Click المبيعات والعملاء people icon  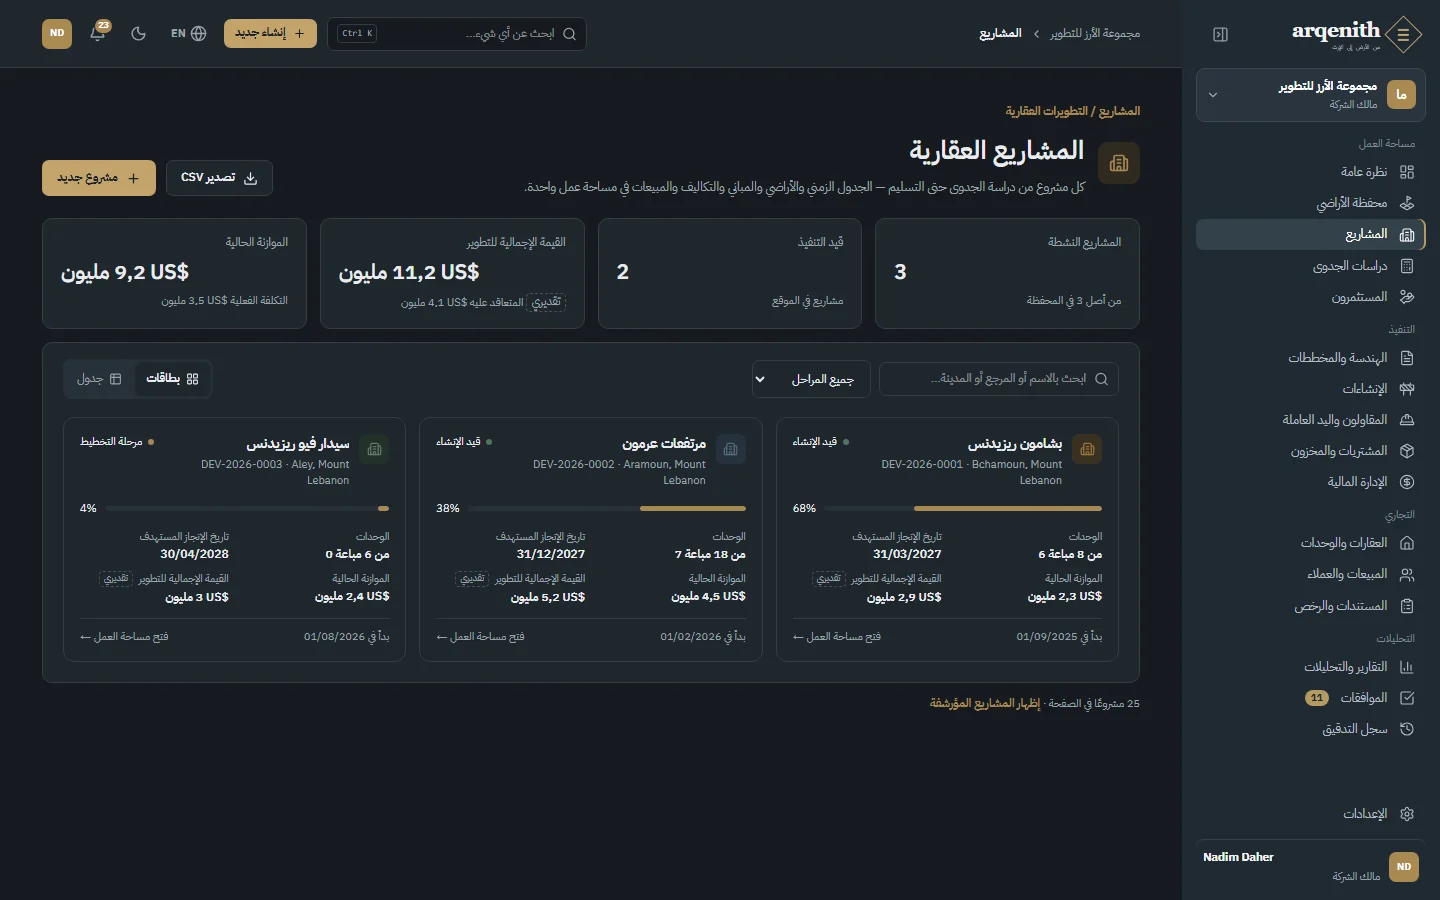[1407, 574]
